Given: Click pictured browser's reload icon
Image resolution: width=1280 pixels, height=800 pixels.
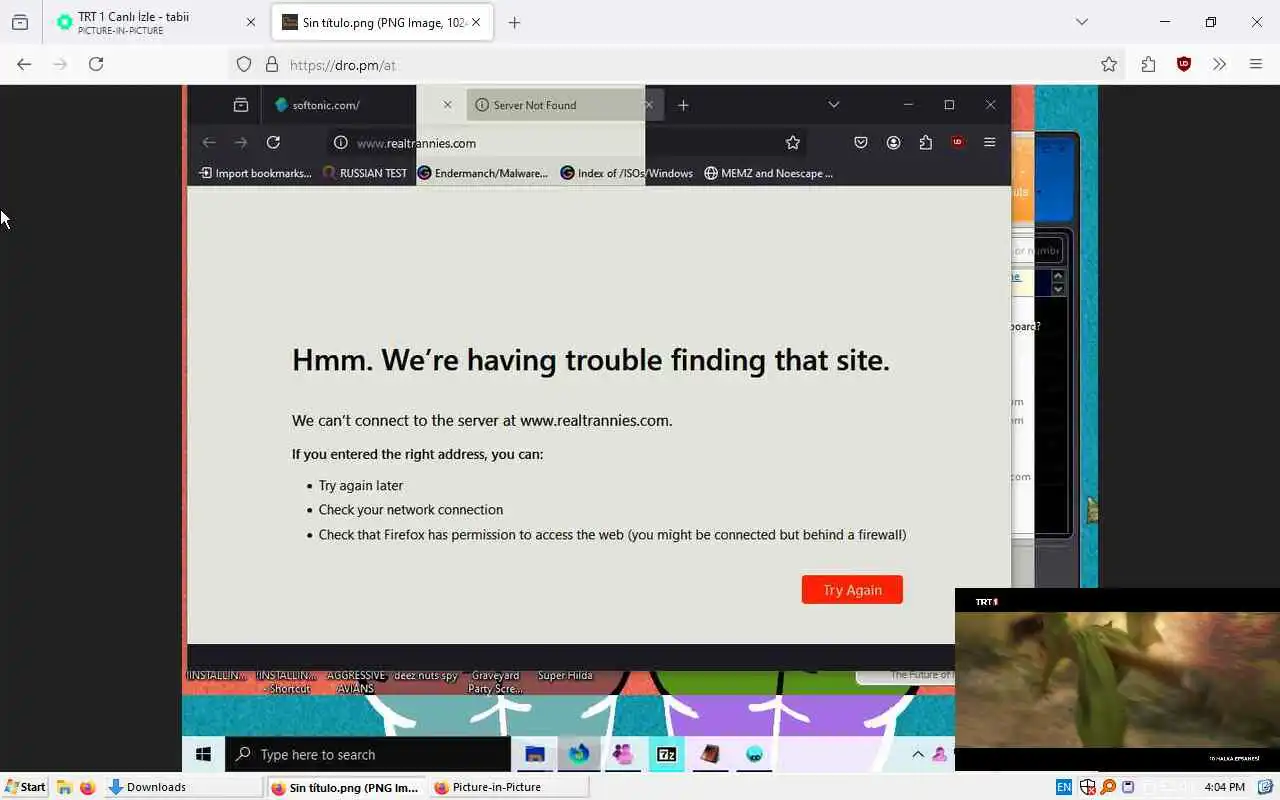Looking at the screenshot, I should 273,143.
